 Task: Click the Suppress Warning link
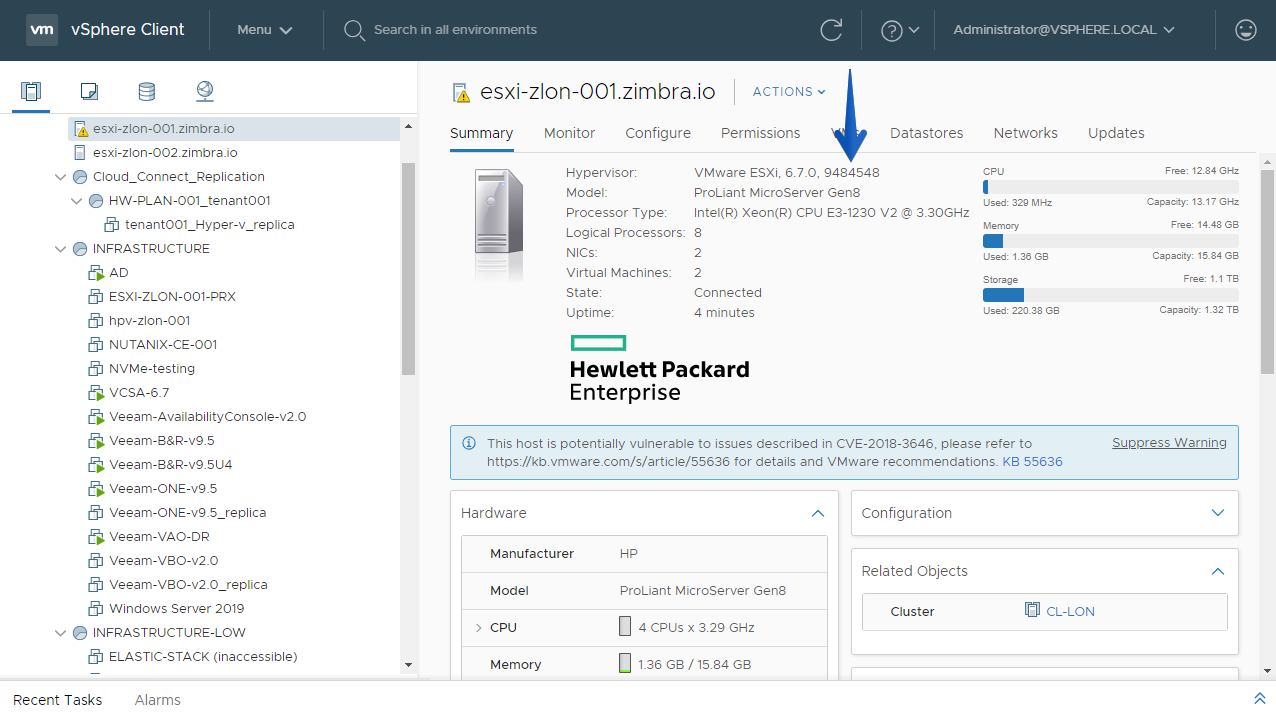tap(1169, 443)
